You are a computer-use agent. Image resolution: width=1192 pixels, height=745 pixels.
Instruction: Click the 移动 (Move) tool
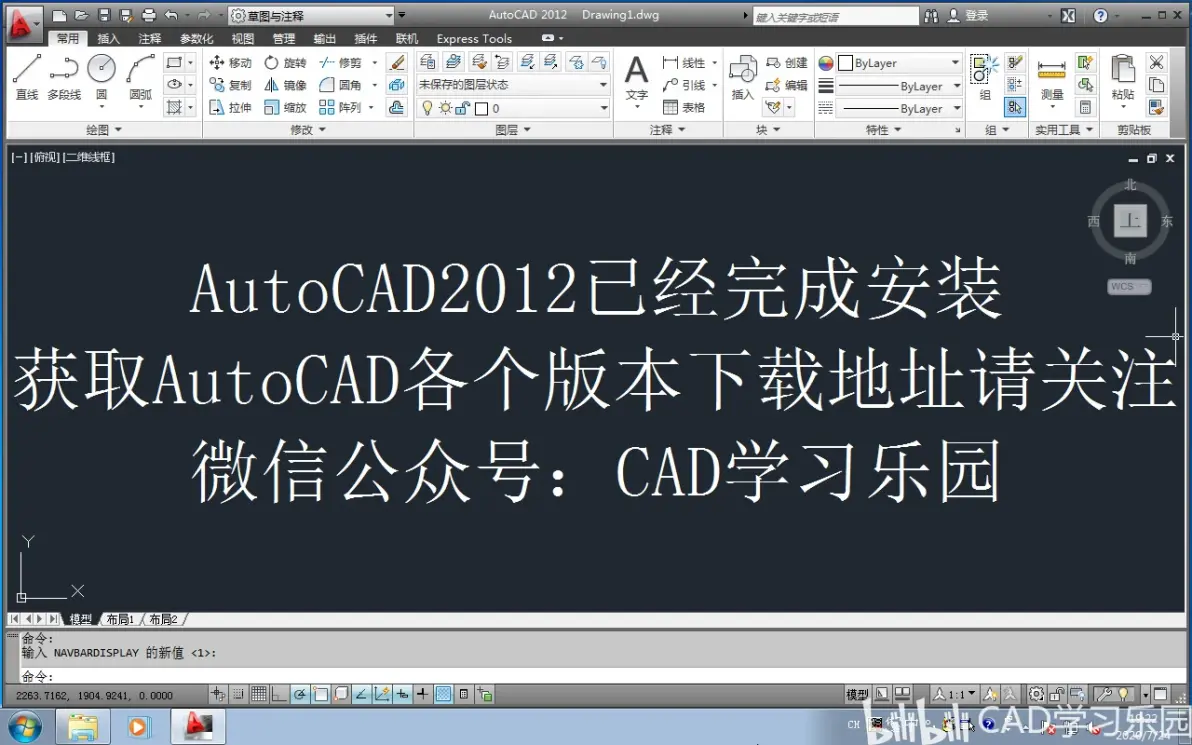(x=230, y=62)
